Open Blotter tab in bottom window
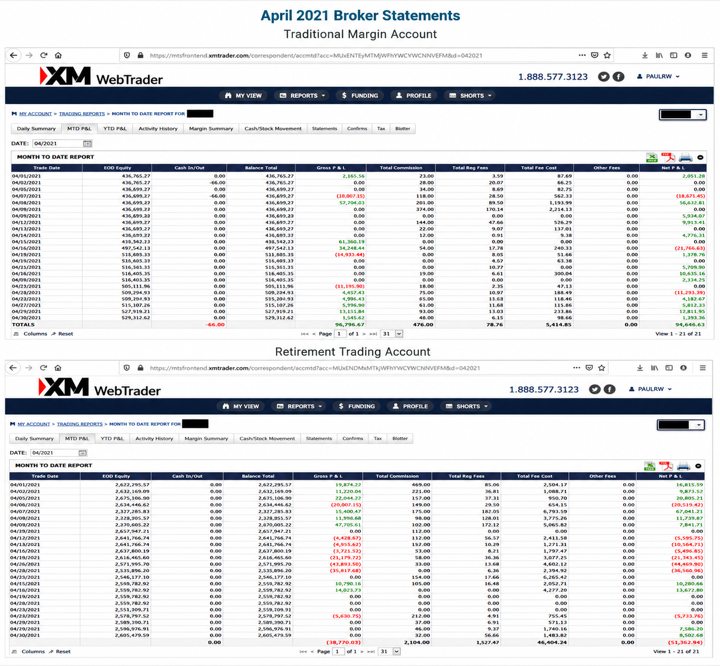 tap(400, 439)
